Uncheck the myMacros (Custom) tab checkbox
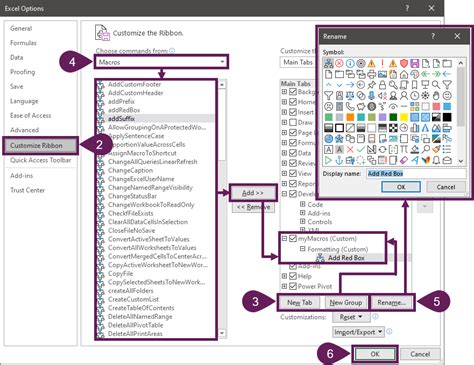The height and width of the screenshot is (365, 474). click(293, 238)
